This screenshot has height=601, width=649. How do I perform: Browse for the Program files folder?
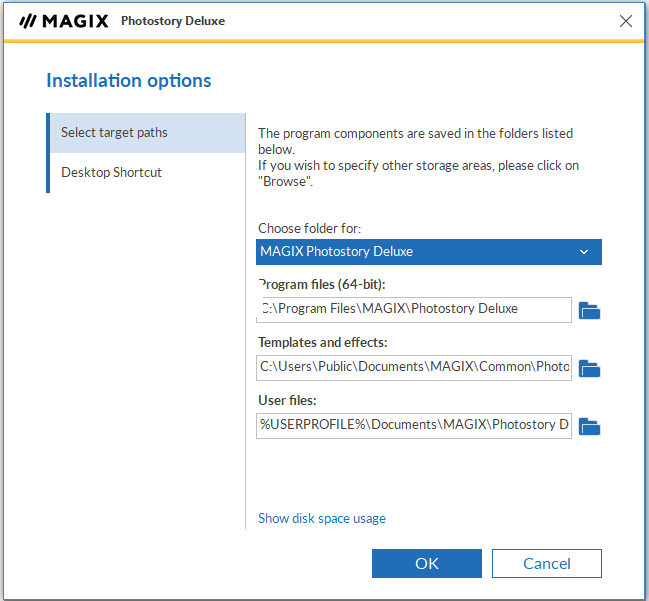[589, 310]
